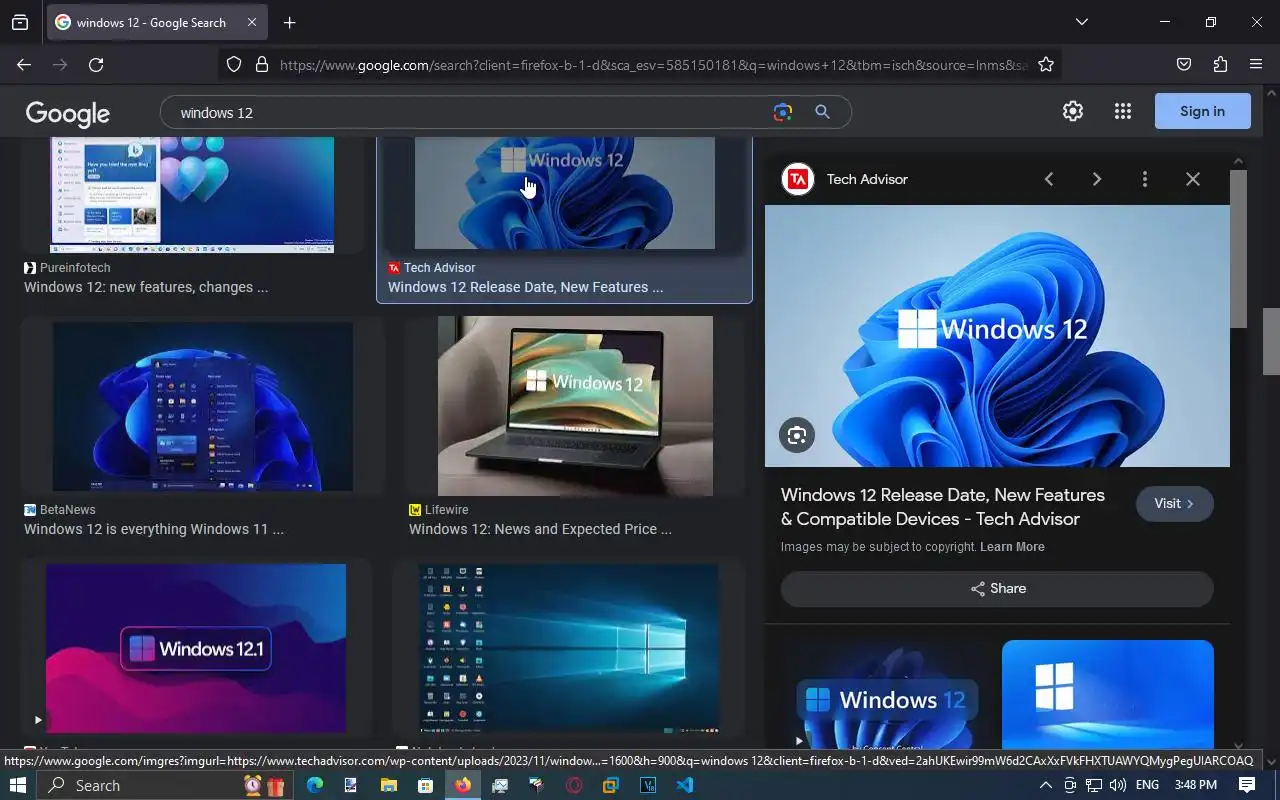Open the BetaNews Windows 12 thumbnail
This screenshot has width=1280, height=800.
tap(203, 406)
